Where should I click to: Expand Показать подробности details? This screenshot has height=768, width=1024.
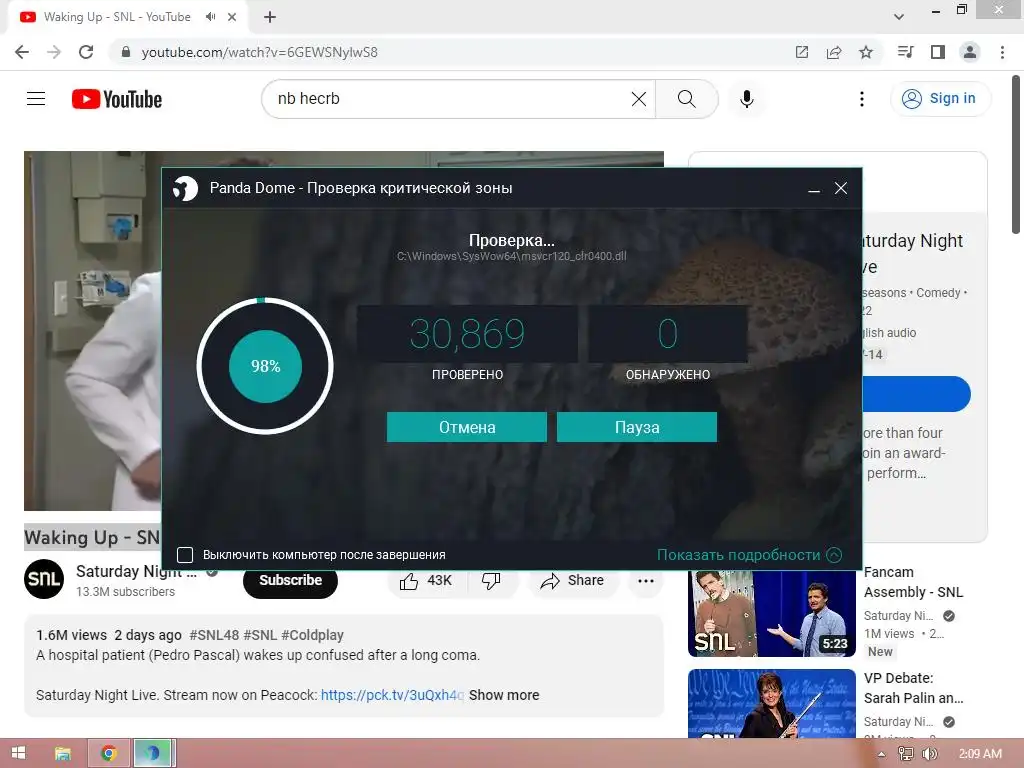(x=749, y=554)
